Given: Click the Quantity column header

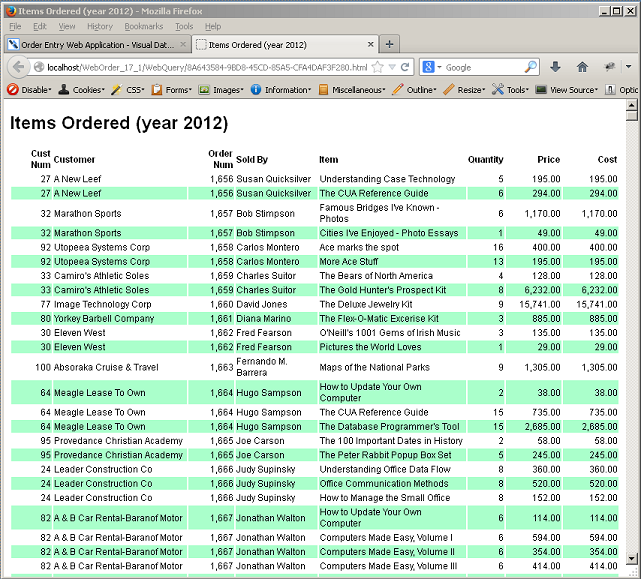Looking at the screenshot, I should [x=485, y=159].
